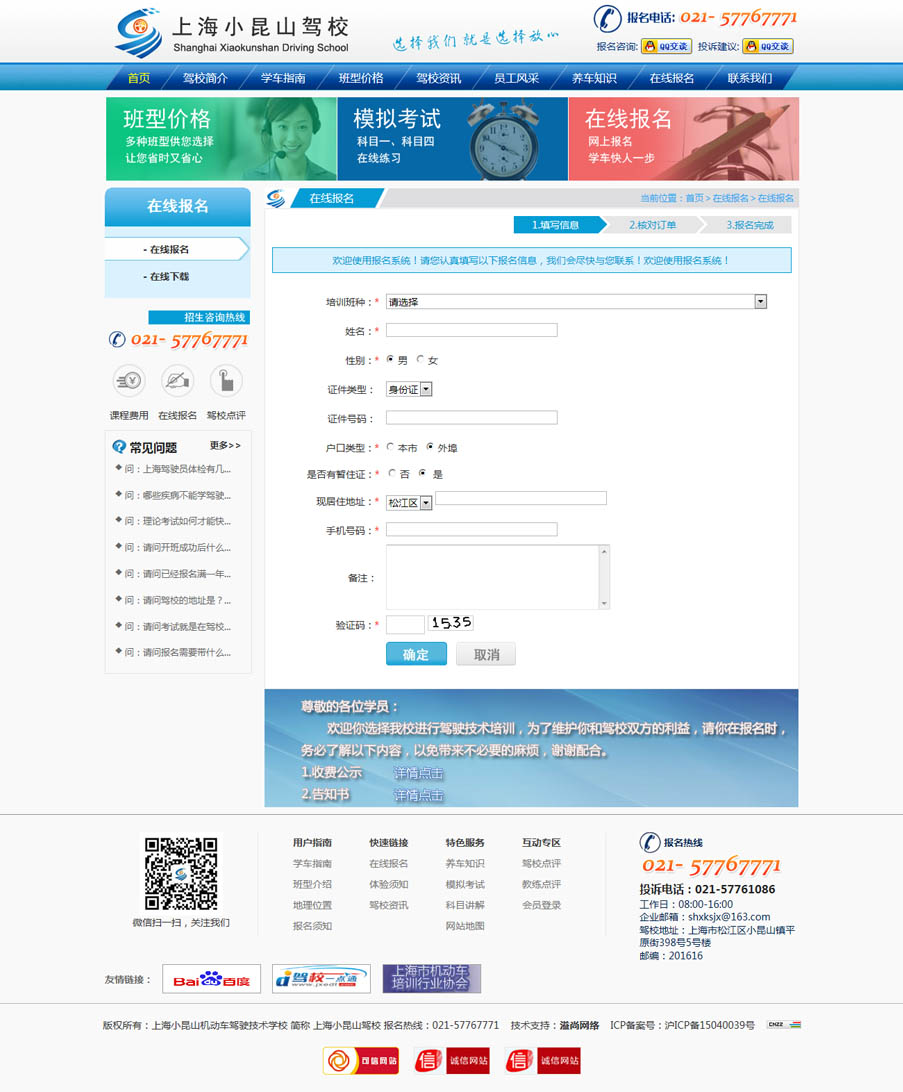Click the 手机号码 input field
Screen dimensions: 903x1092
click(471, 530)
